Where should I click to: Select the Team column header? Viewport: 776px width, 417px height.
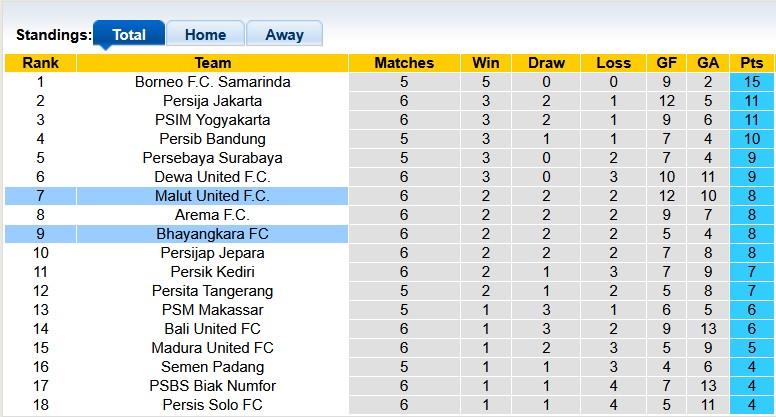212,63
